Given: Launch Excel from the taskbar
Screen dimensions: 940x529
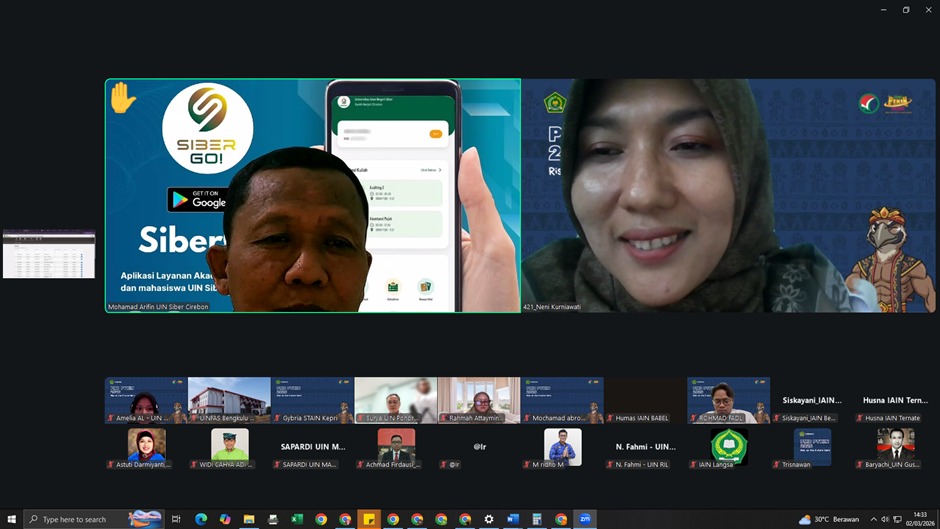Looking at the screenshot, I should [297, 519].
